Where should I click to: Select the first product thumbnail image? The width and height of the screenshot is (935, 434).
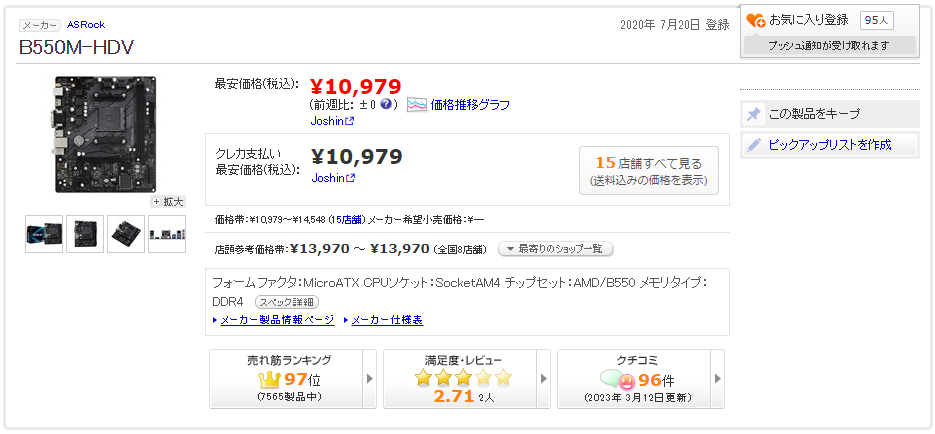(44, 234)
